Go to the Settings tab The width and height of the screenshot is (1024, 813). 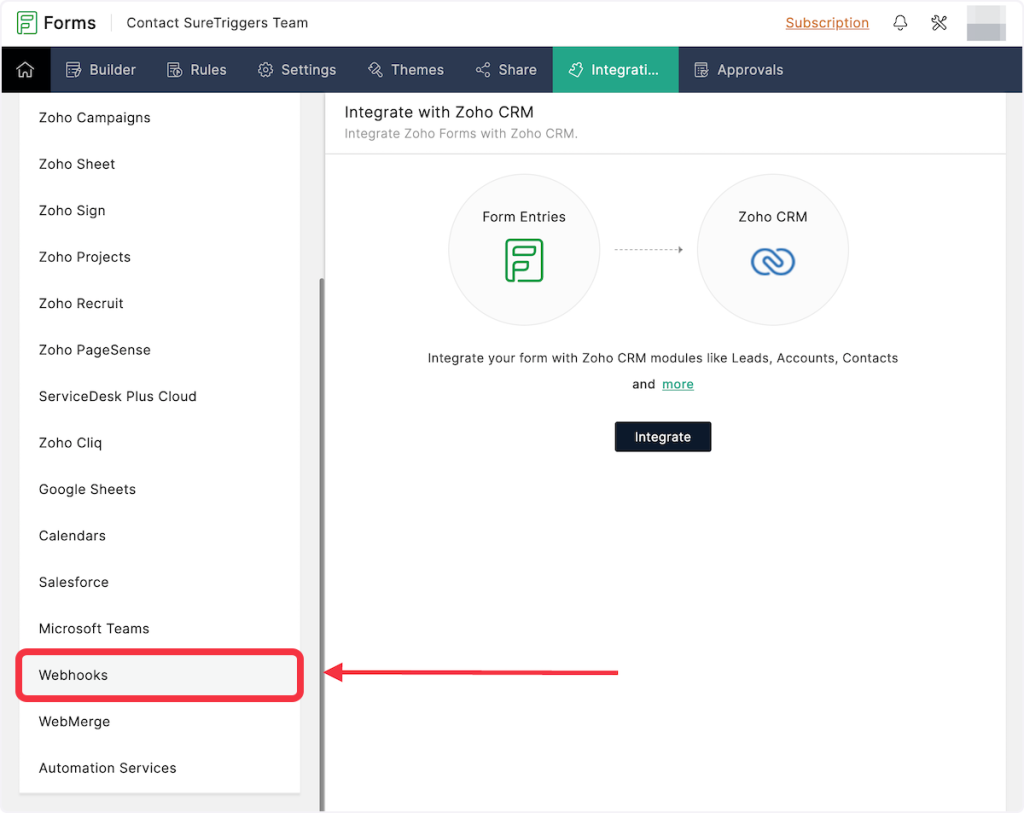click(297, 70)
